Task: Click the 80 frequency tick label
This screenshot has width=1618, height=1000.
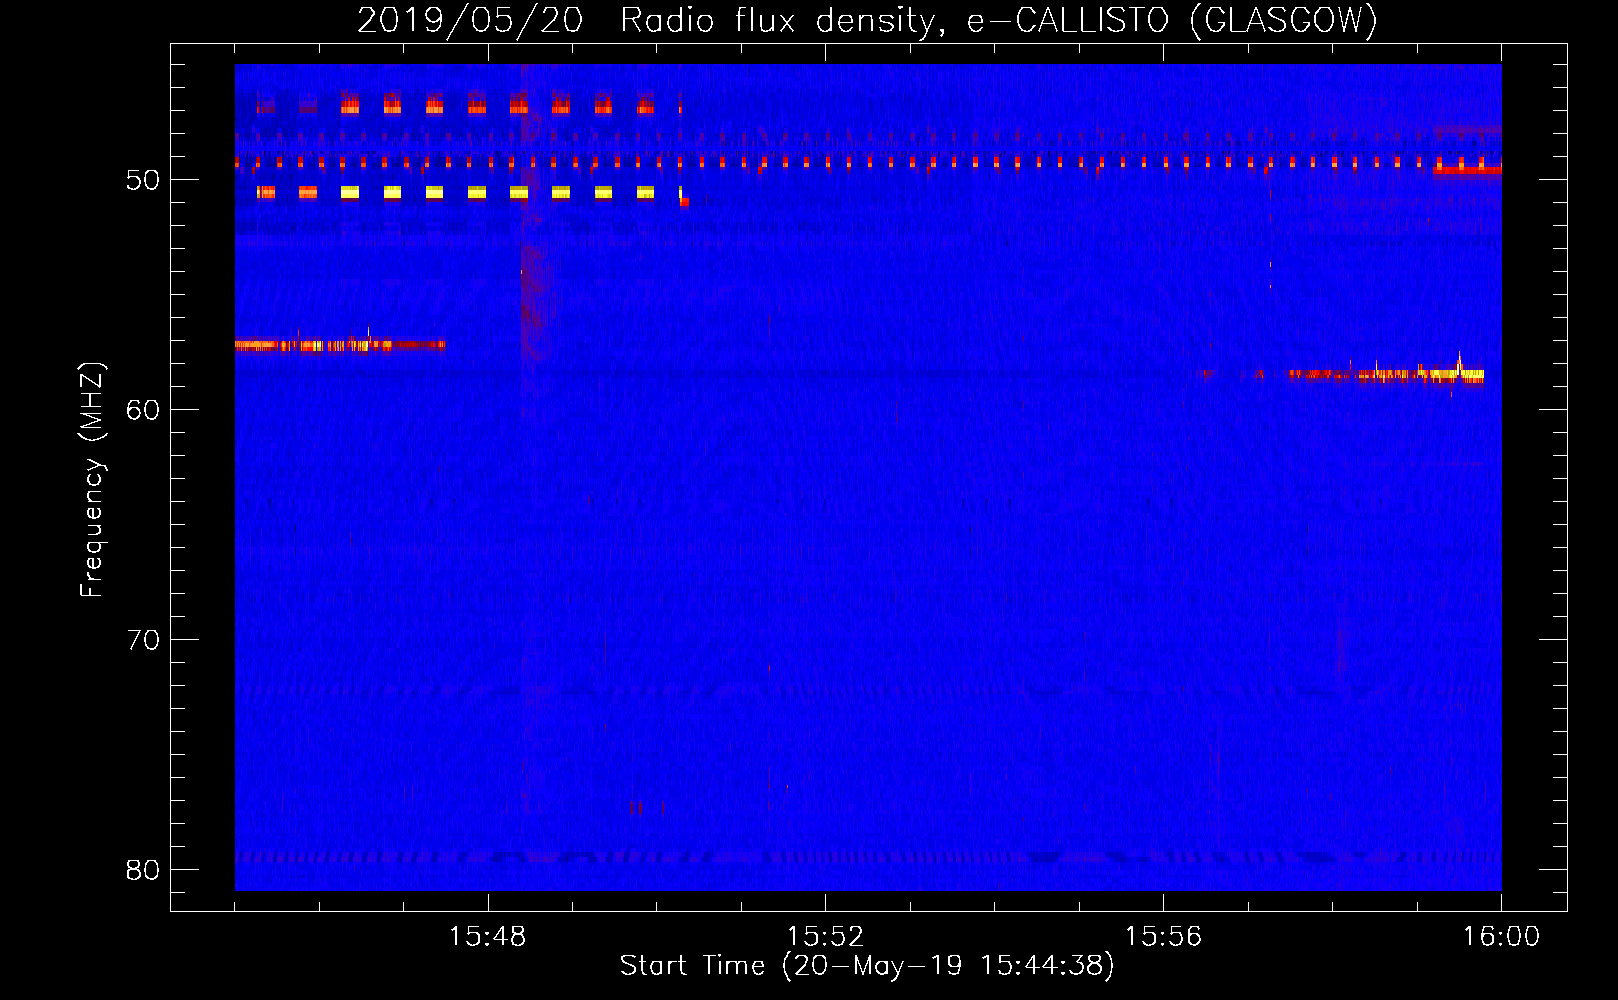Action: [x=143, y=870]
